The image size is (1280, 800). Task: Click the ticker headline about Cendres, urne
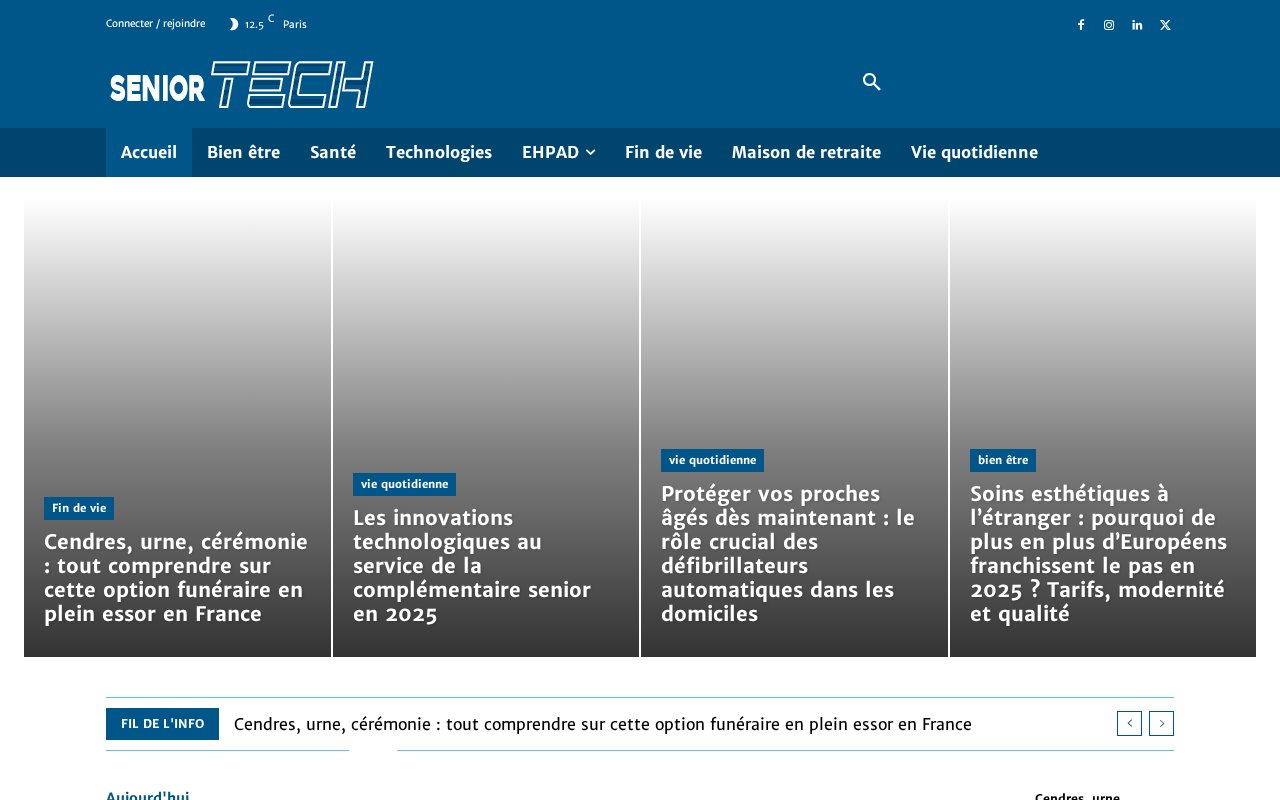tap(603, 724)
